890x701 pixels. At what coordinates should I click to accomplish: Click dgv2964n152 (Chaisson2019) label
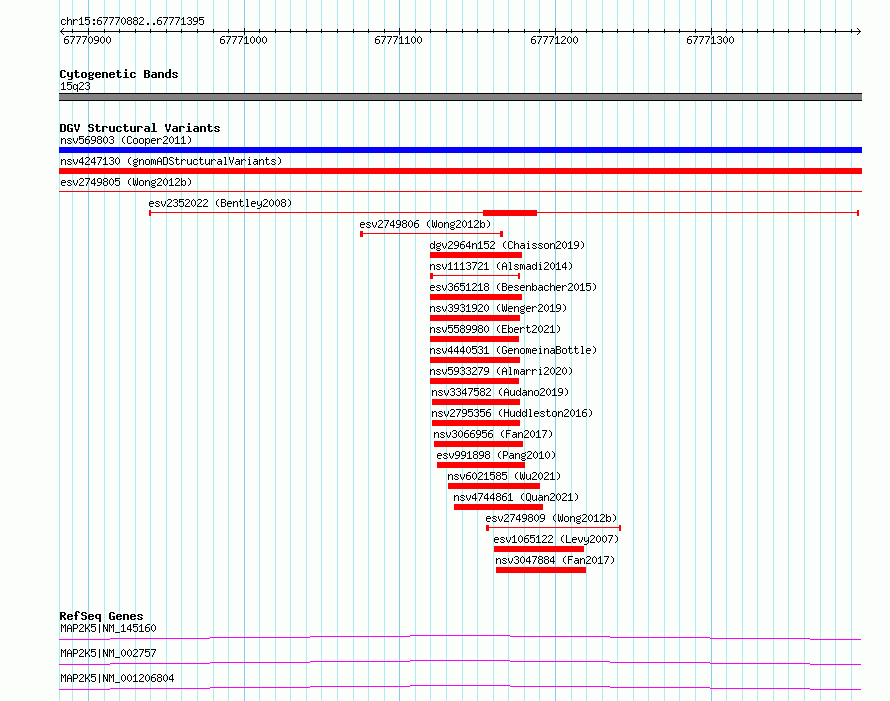pyautogui.click(x=507, y=245)
